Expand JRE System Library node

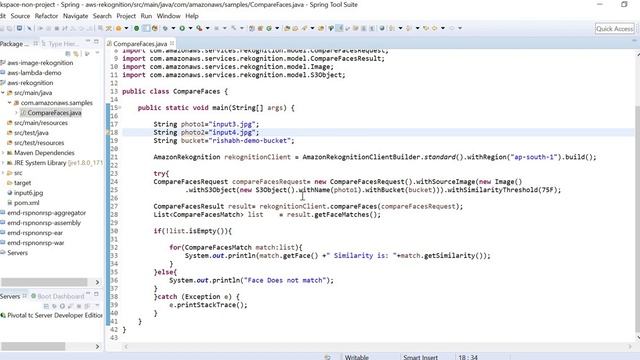(3, 163)
